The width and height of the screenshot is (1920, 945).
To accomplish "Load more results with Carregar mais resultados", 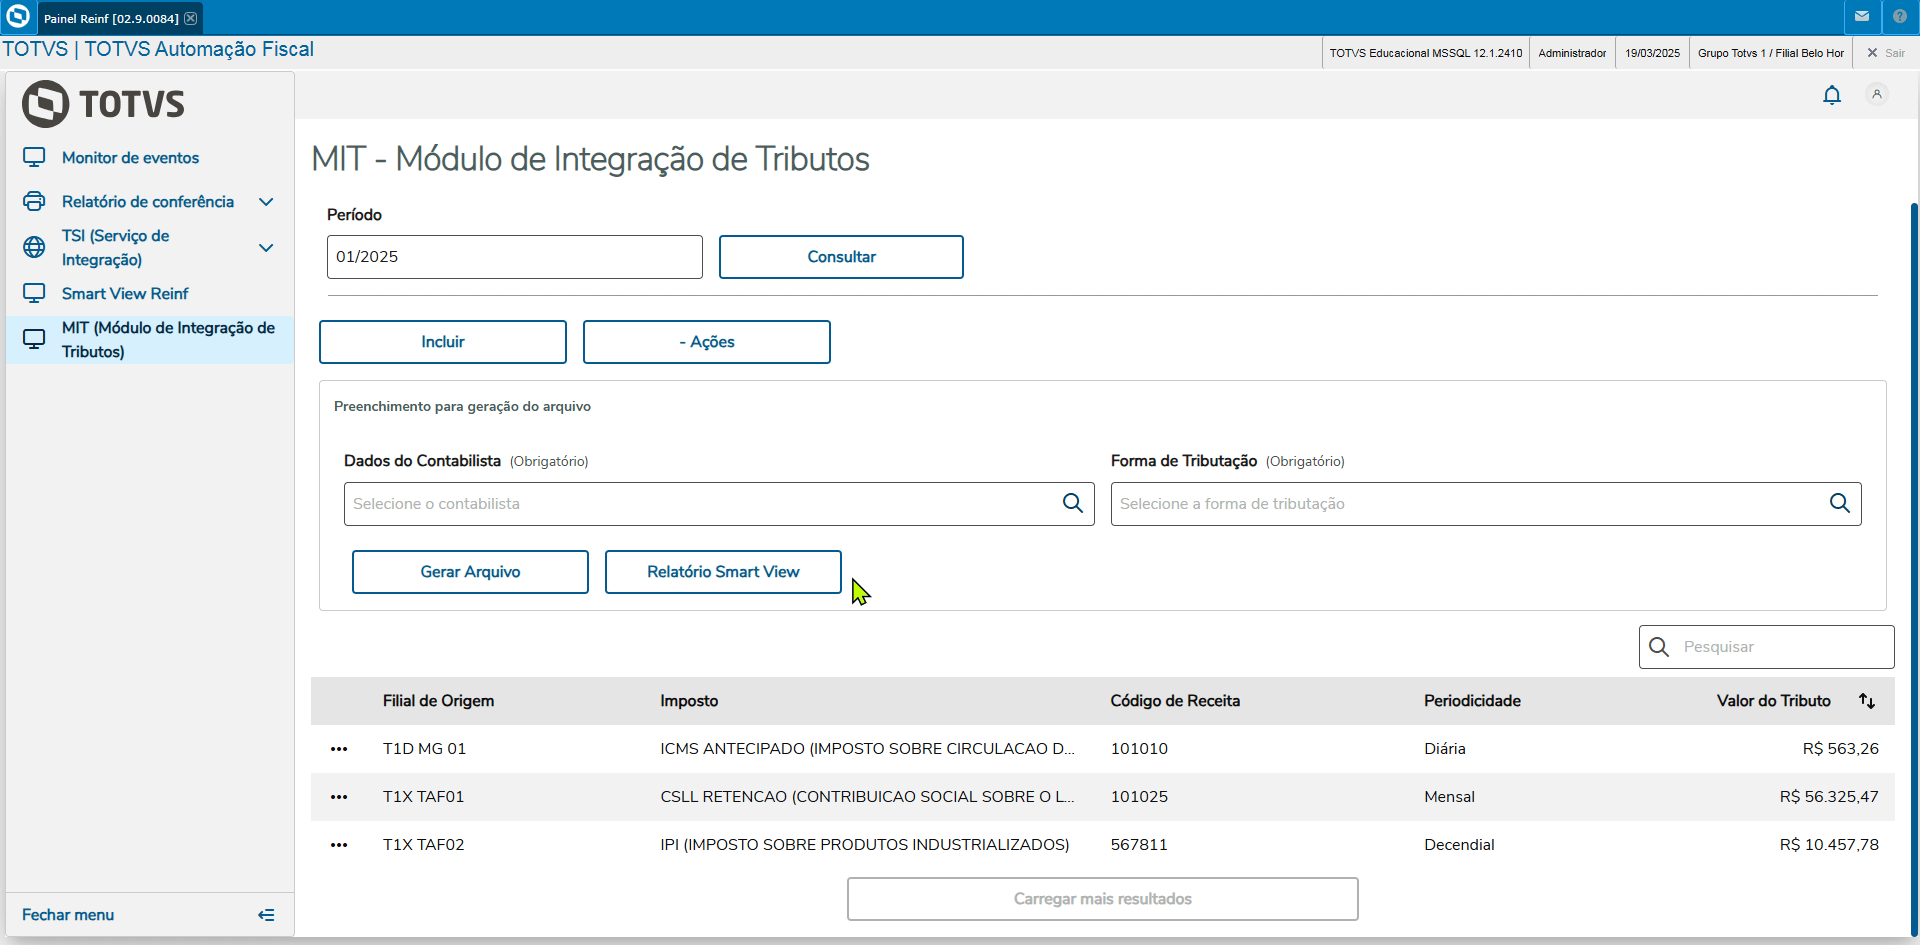I will coord(1102,899).
